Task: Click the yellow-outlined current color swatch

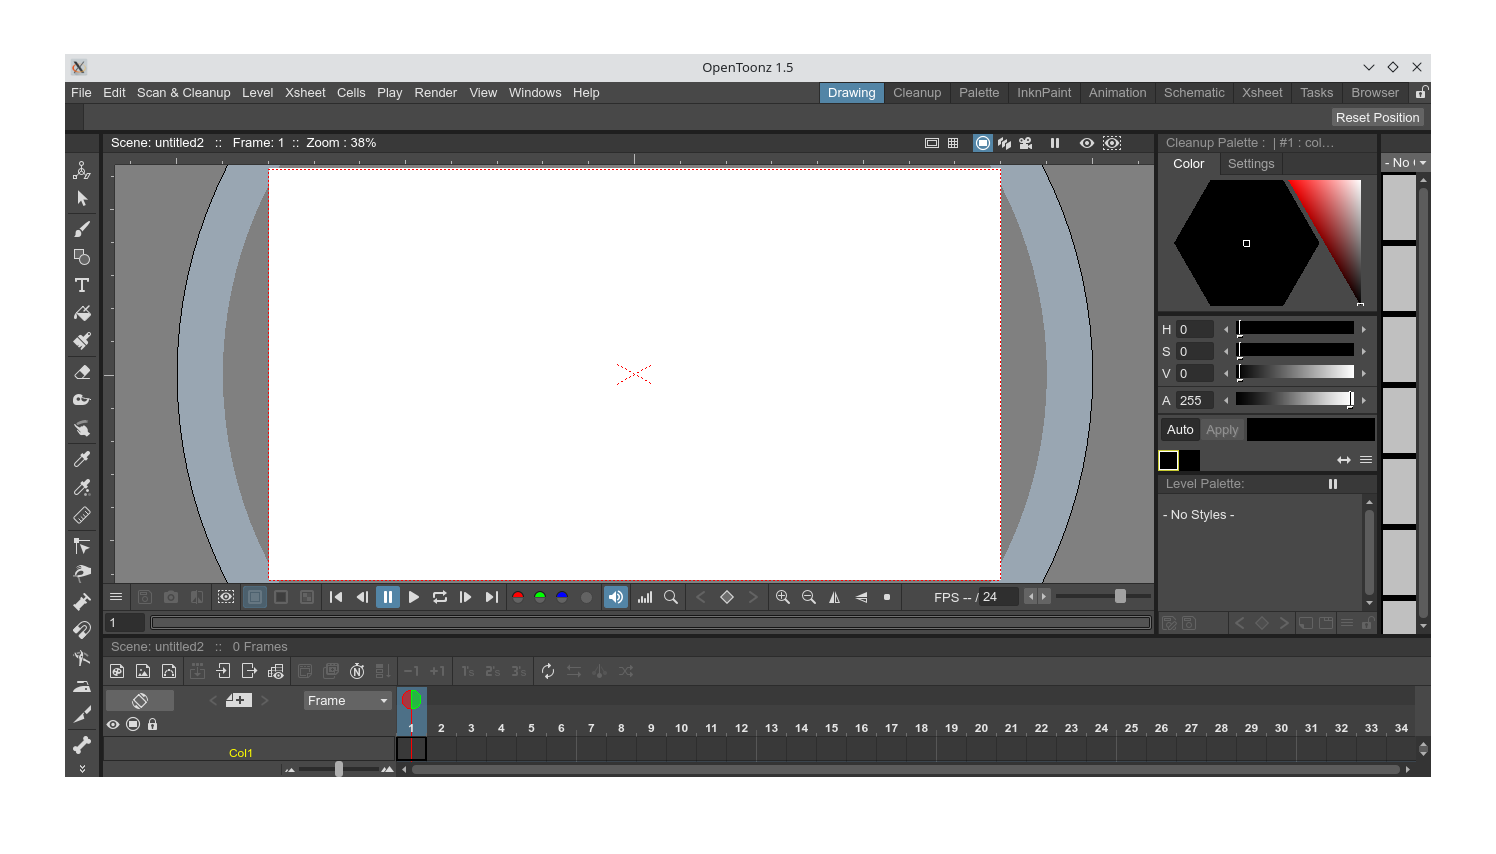Action: pyautogui.click(x=1169, y=460)
